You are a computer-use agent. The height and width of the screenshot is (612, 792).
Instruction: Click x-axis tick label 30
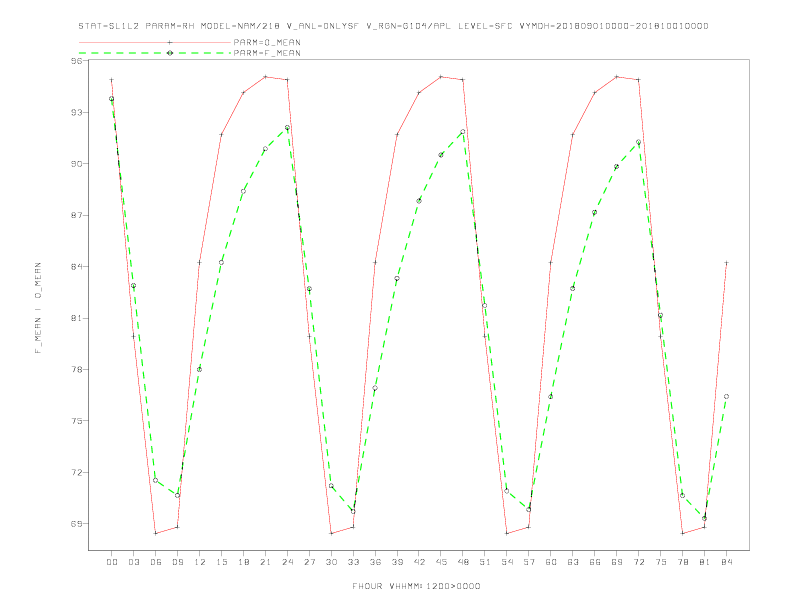[331, 562]
